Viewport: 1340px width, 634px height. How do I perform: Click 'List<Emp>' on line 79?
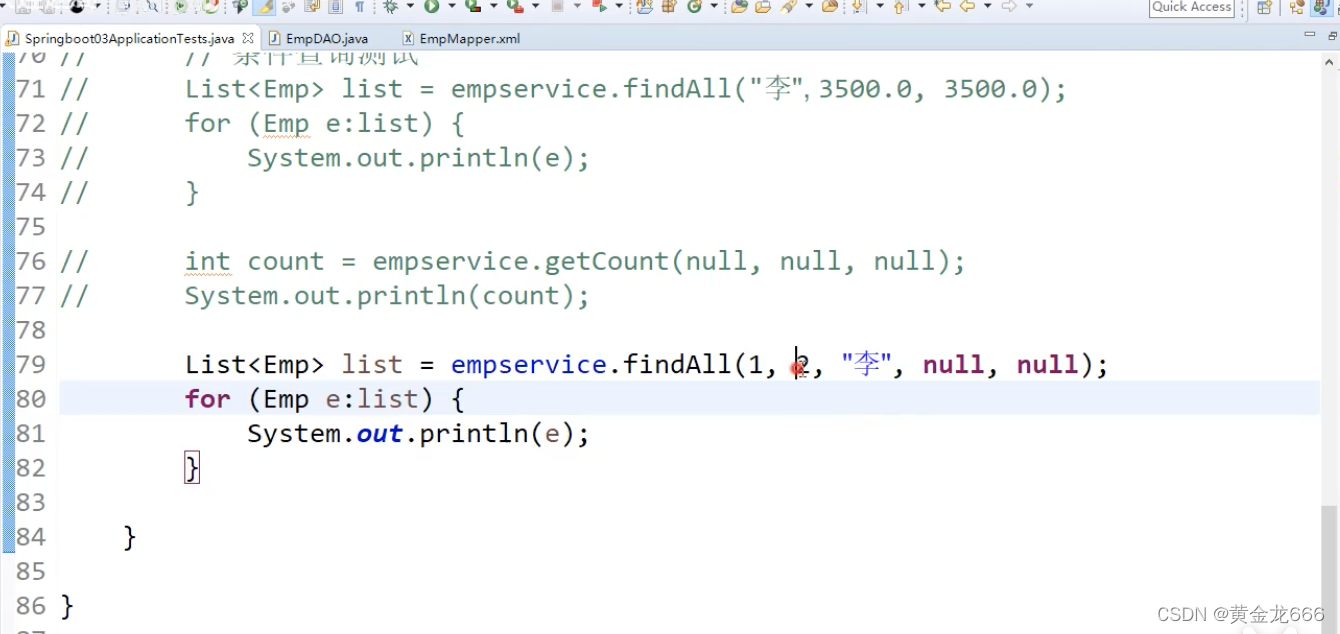pos(255,364)
